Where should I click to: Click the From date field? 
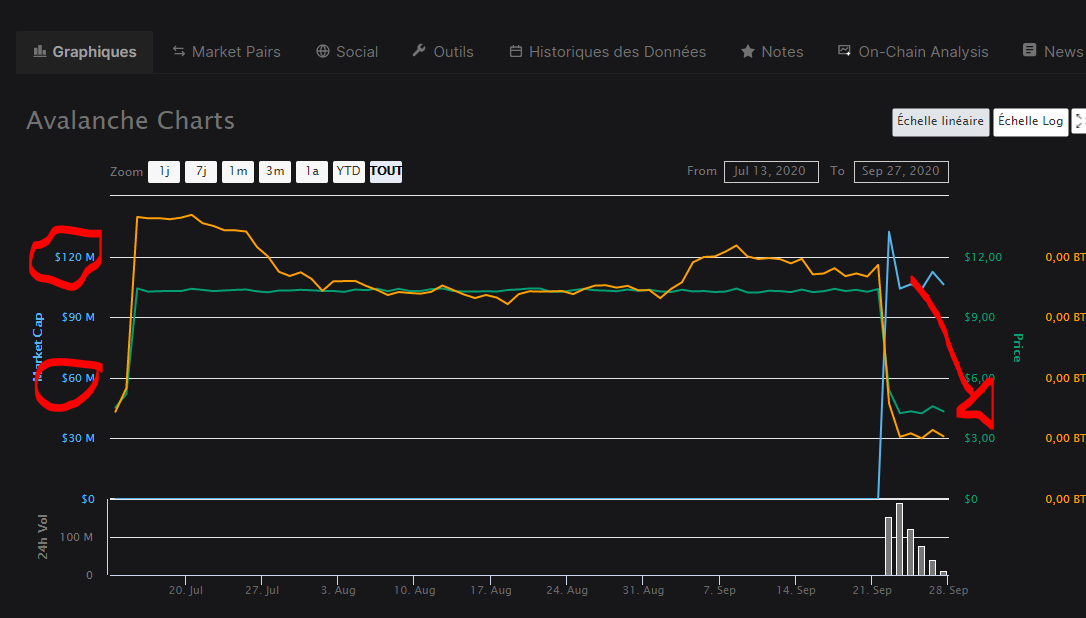click(771, 172)
